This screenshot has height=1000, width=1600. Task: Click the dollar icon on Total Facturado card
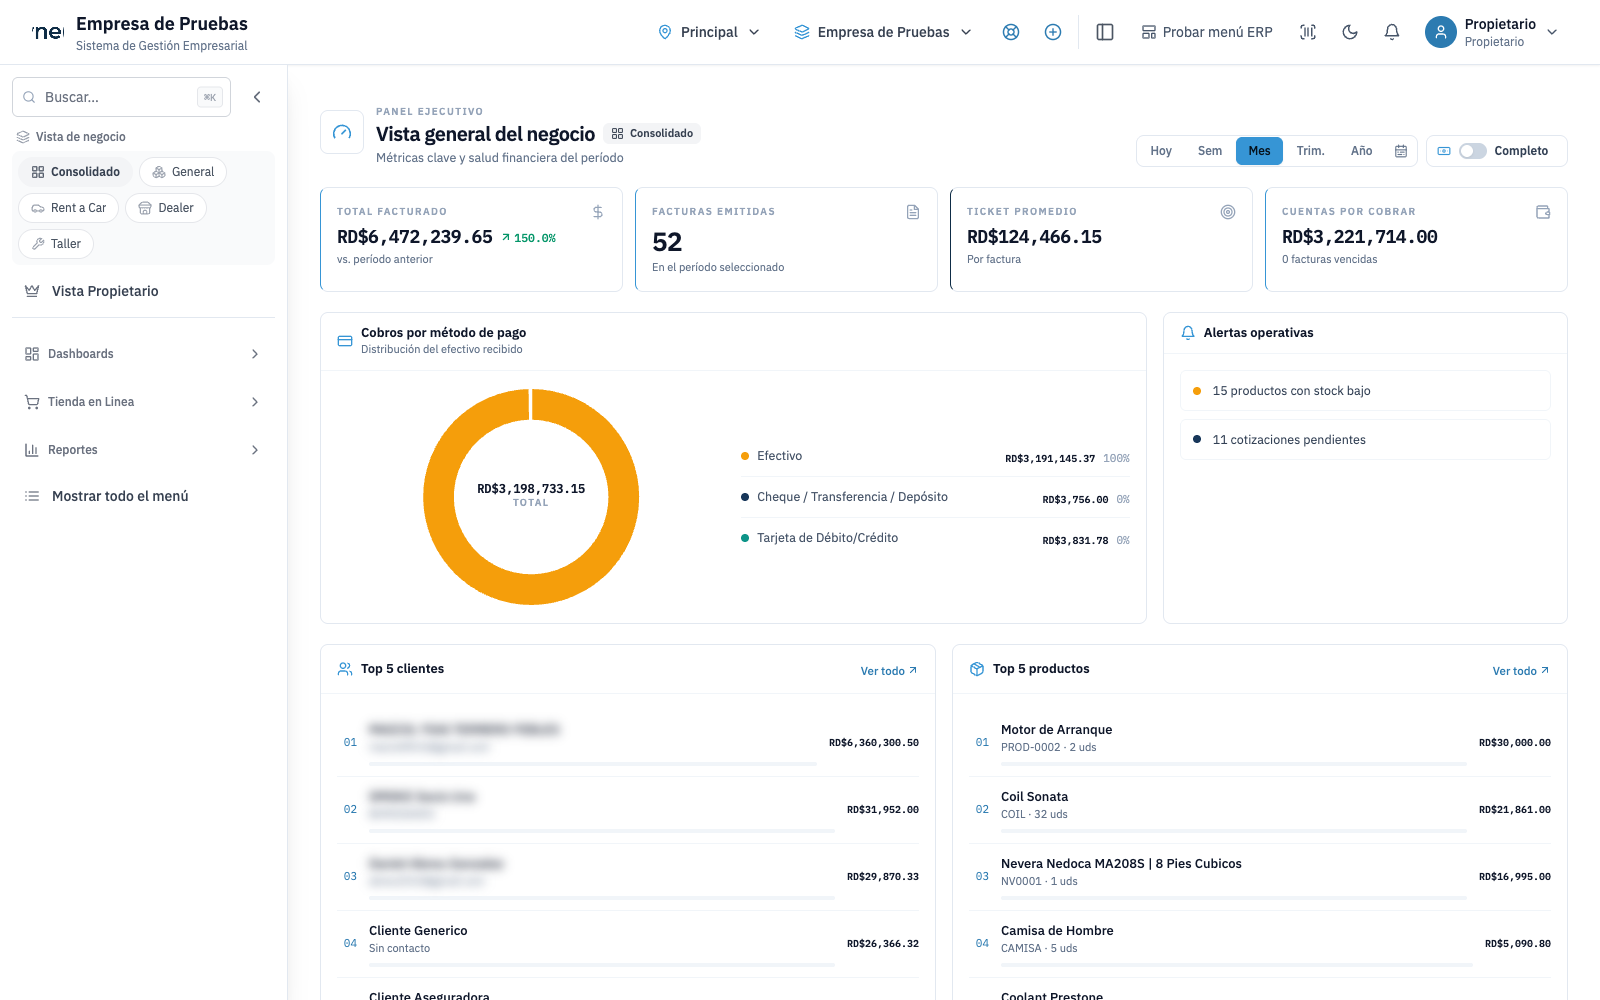click(598, 212)
